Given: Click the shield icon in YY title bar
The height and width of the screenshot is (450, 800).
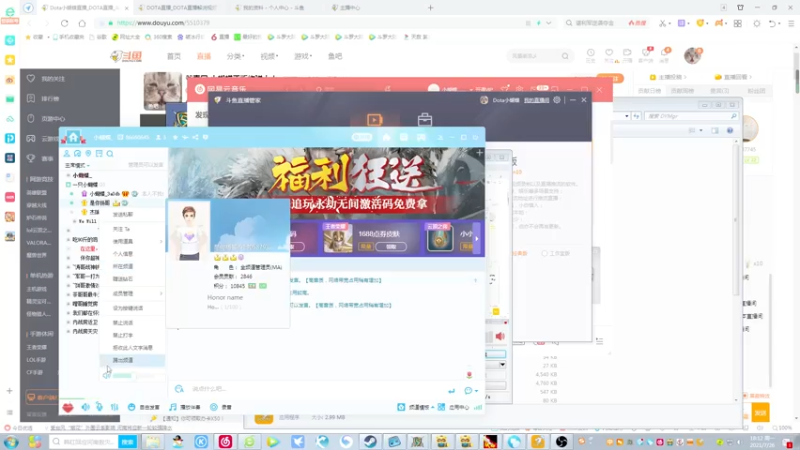Looking at the screenshot, I should click(x=206, y=137).
